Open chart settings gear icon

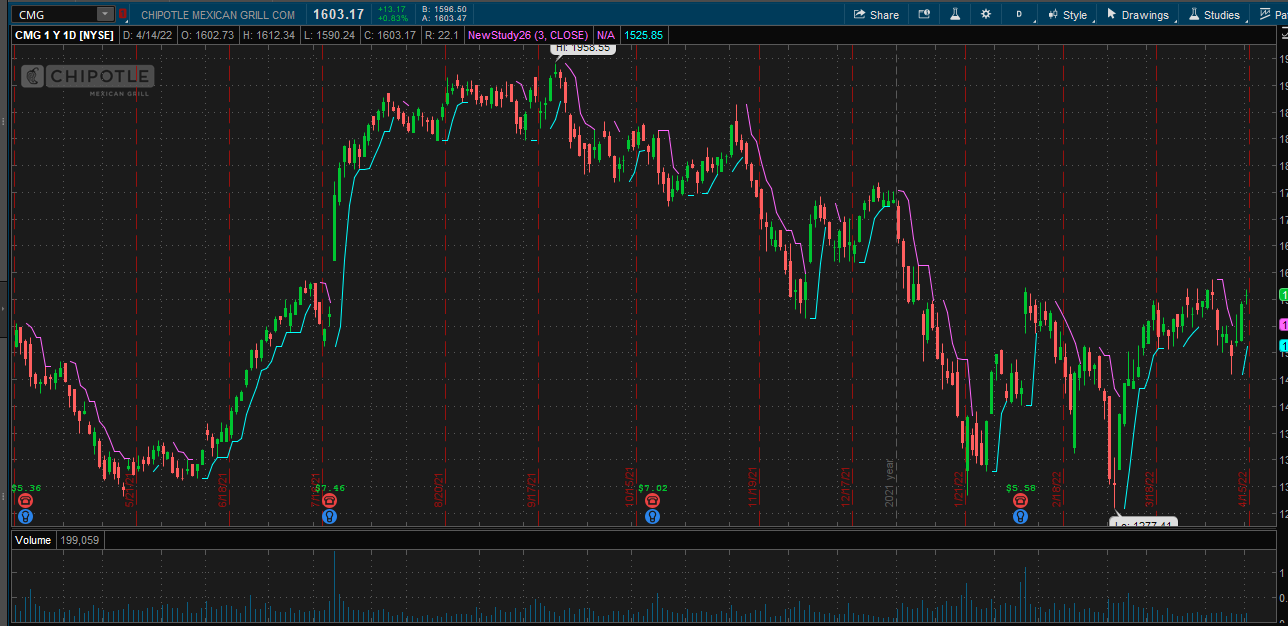986,15
